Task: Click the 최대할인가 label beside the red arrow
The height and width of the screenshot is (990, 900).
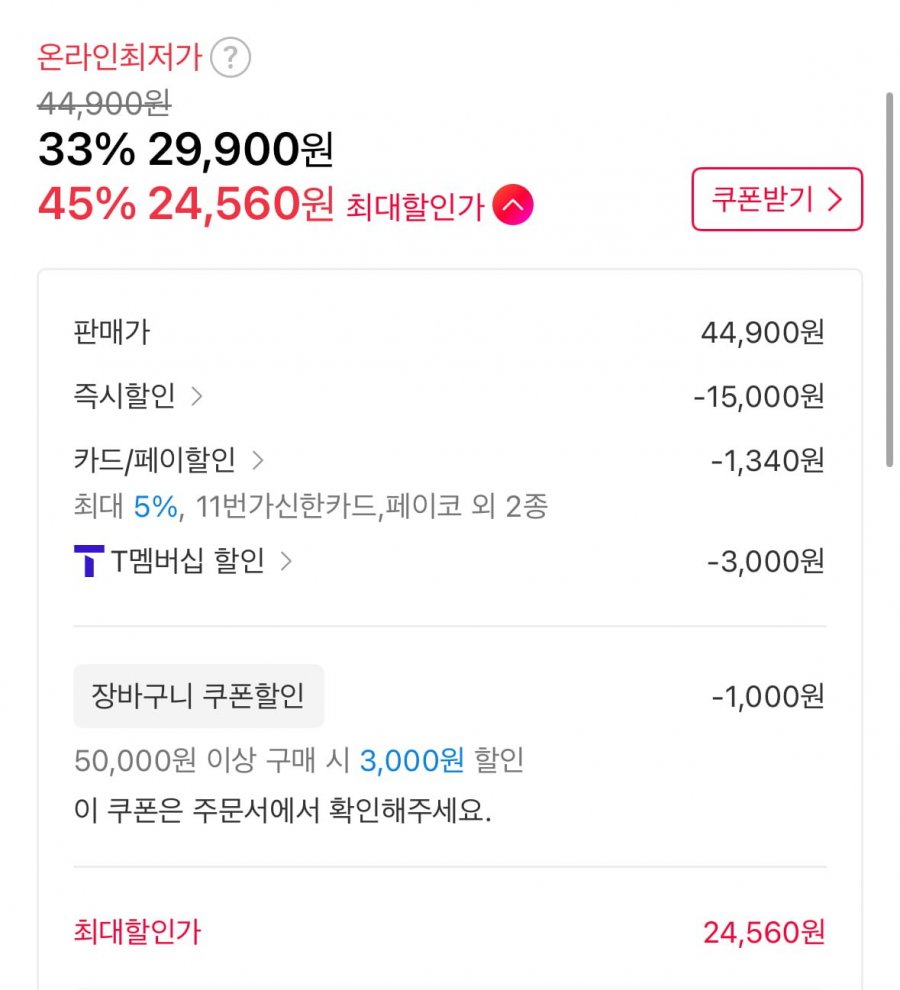Action: (415, 207)
